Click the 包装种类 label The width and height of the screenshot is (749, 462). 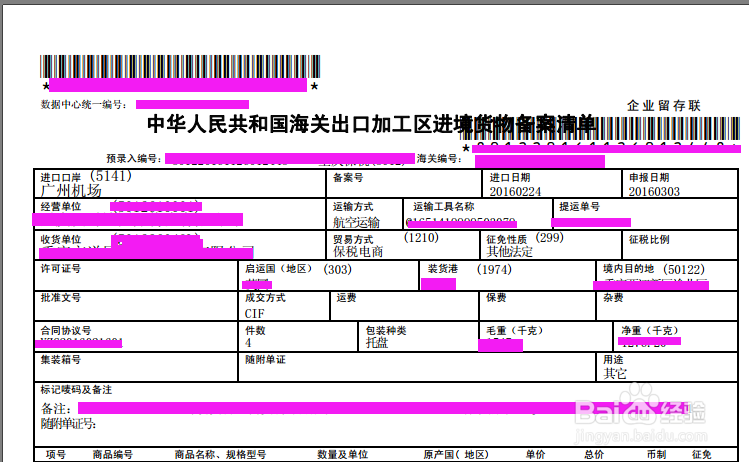point(386,330)
